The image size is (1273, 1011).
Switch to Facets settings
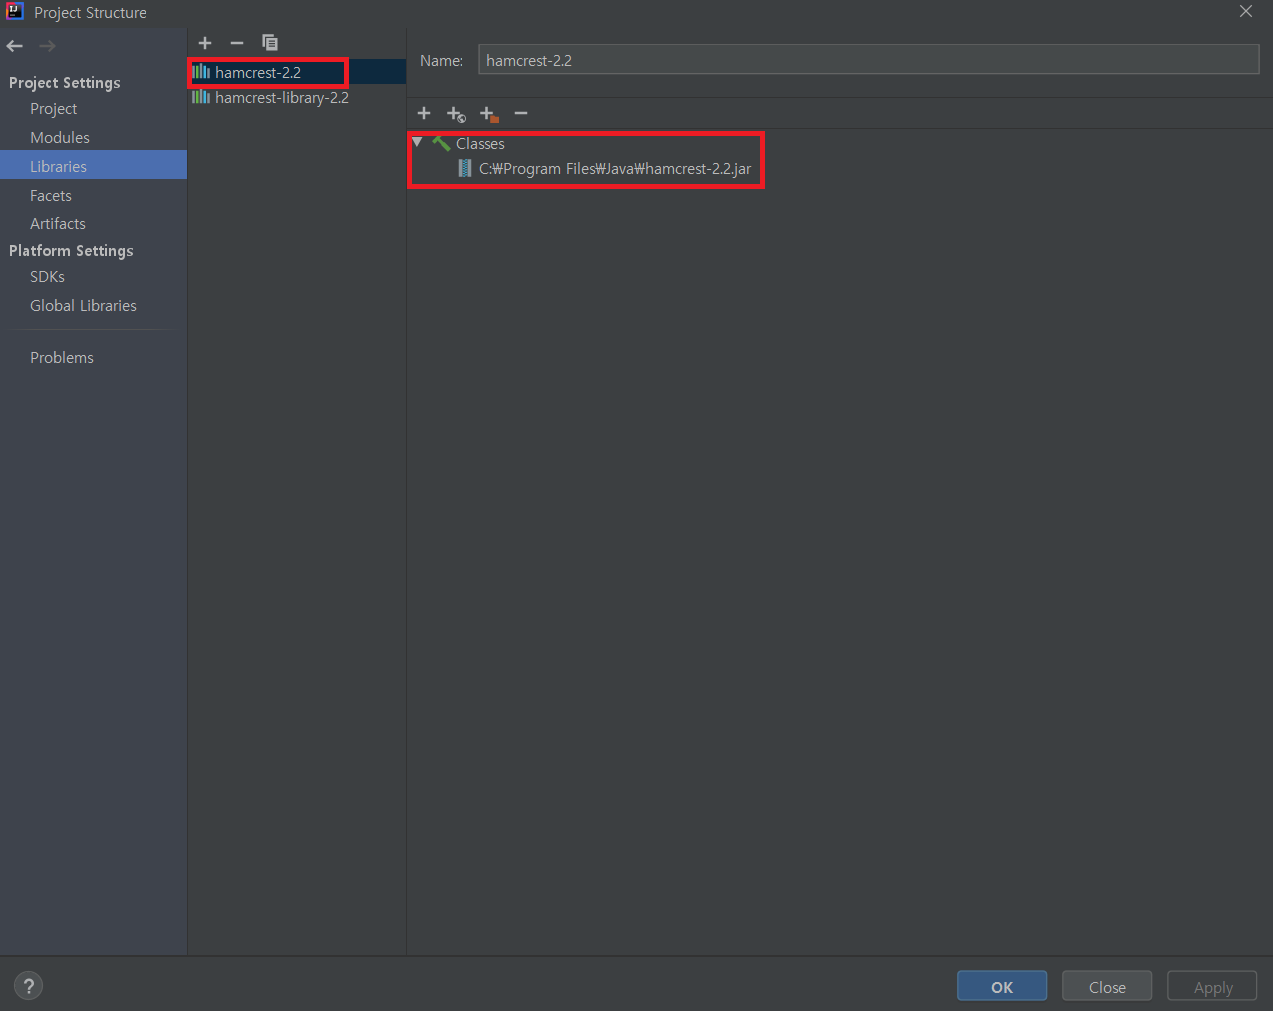pos(51,196)
